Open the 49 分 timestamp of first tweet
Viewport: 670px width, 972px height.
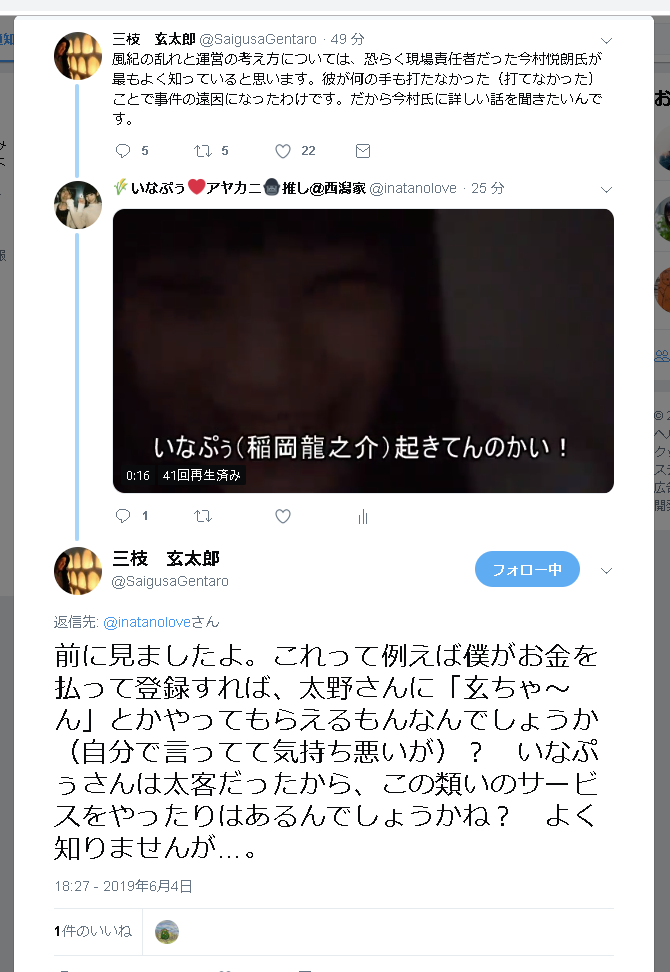(348, 39)
